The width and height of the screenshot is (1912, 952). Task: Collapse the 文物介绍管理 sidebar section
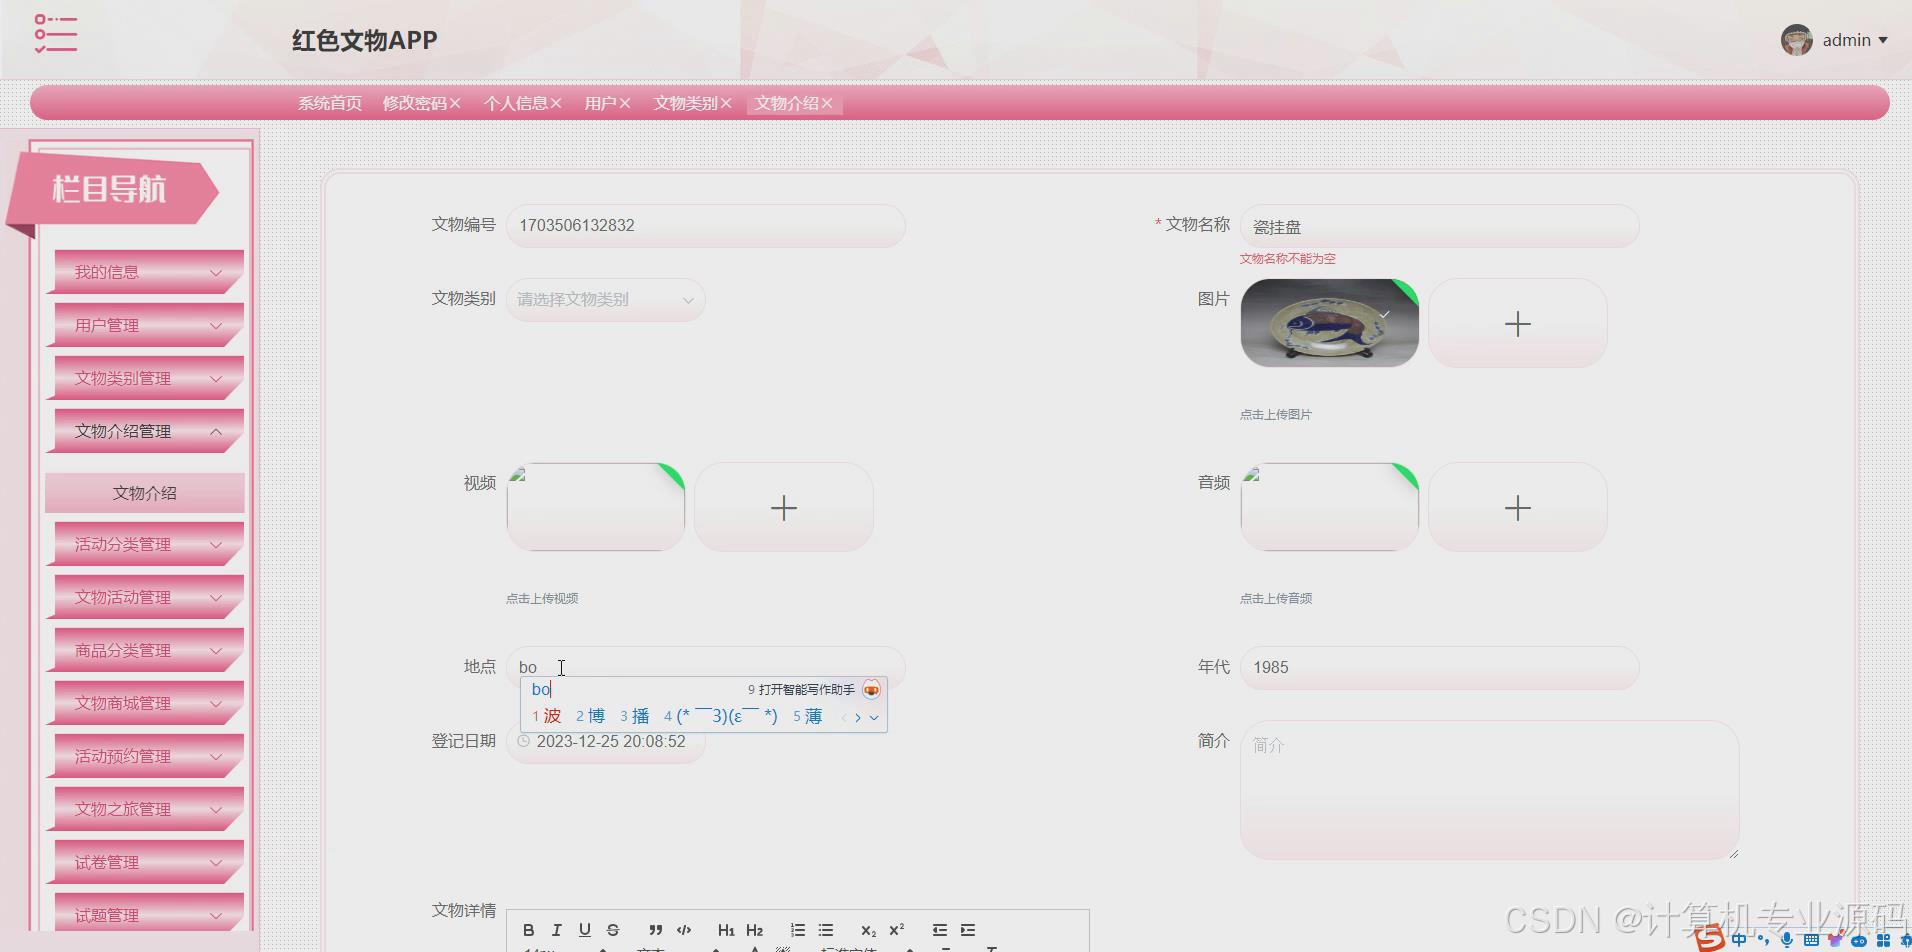click(x=144, y=431)
